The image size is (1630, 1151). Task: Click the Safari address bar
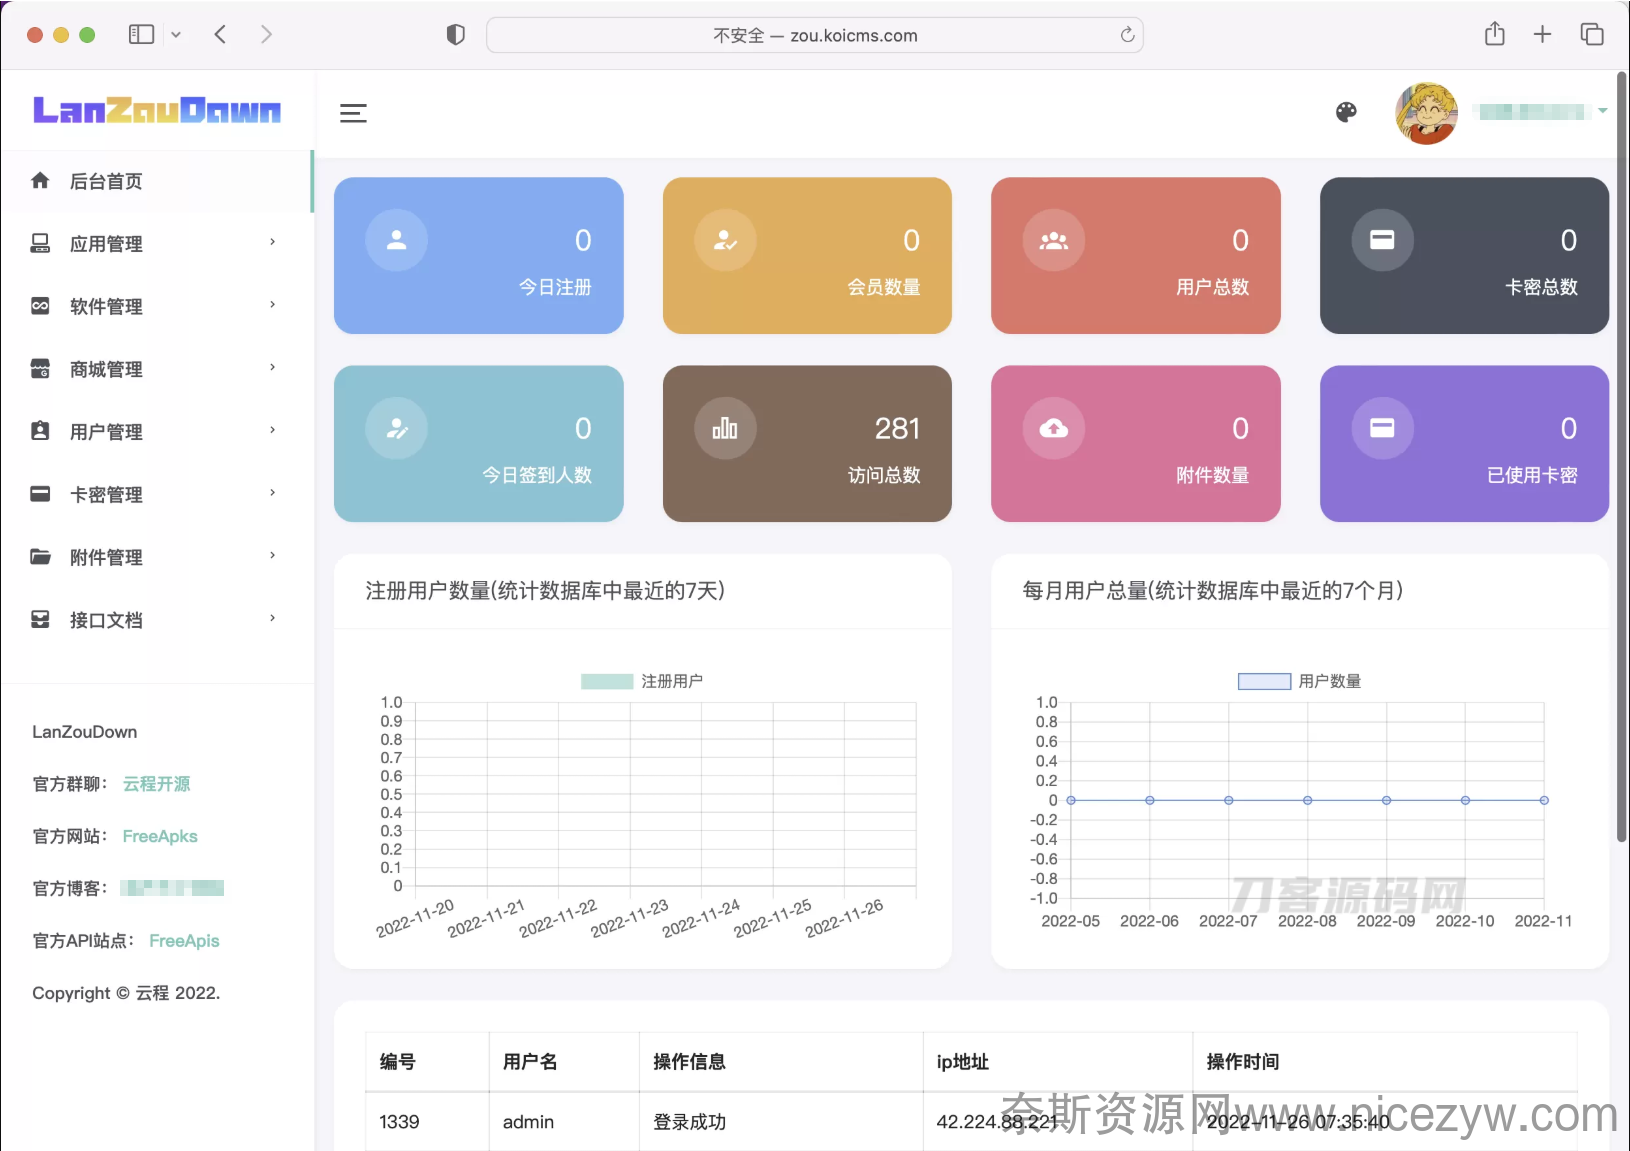pos(815,35)
